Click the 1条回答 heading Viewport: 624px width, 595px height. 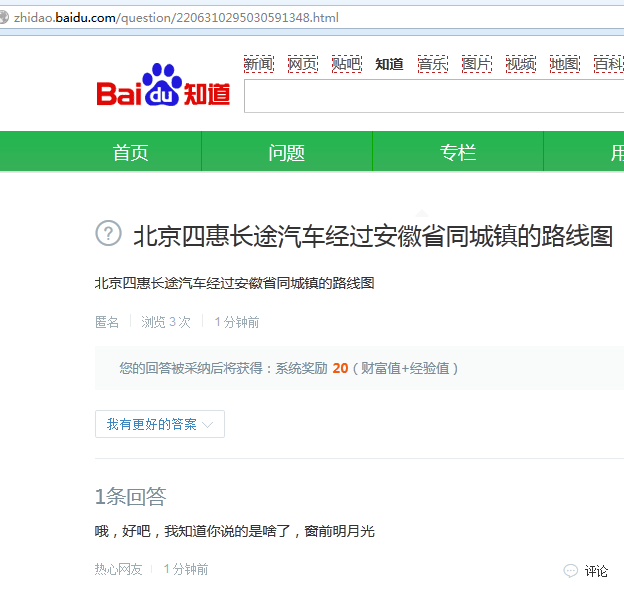tap(131, 496)
